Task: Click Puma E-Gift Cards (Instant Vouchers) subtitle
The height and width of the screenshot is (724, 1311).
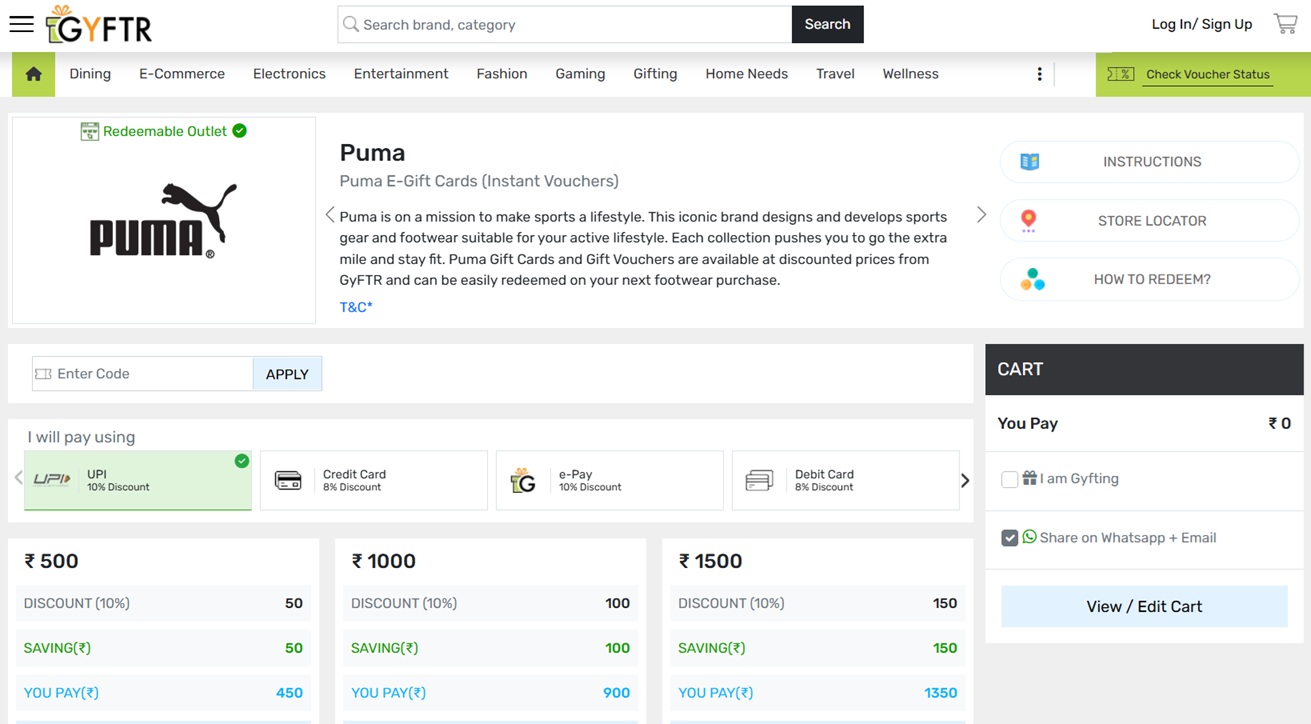Action: pos(479,181)
